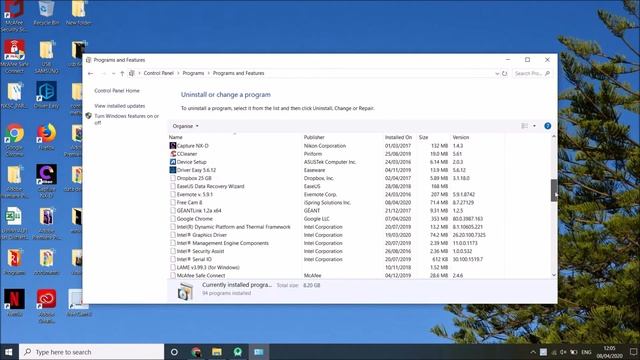Click the change view icon
Viewport: 640px width, 360px height.
click(524, 126)
